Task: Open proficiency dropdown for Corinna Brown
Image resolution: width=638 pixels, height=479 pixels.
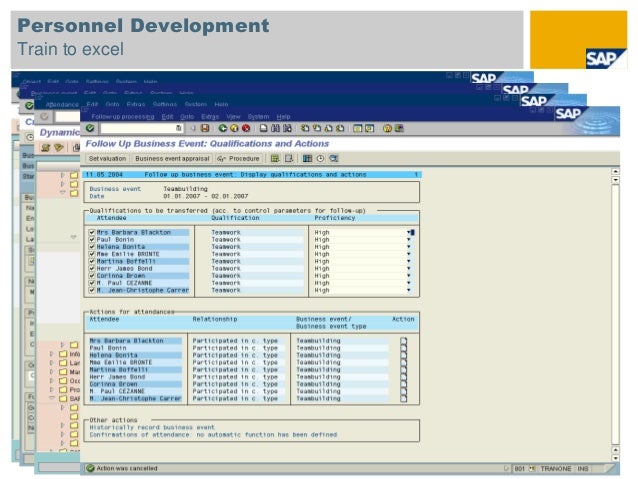Action: pos(409,276)
